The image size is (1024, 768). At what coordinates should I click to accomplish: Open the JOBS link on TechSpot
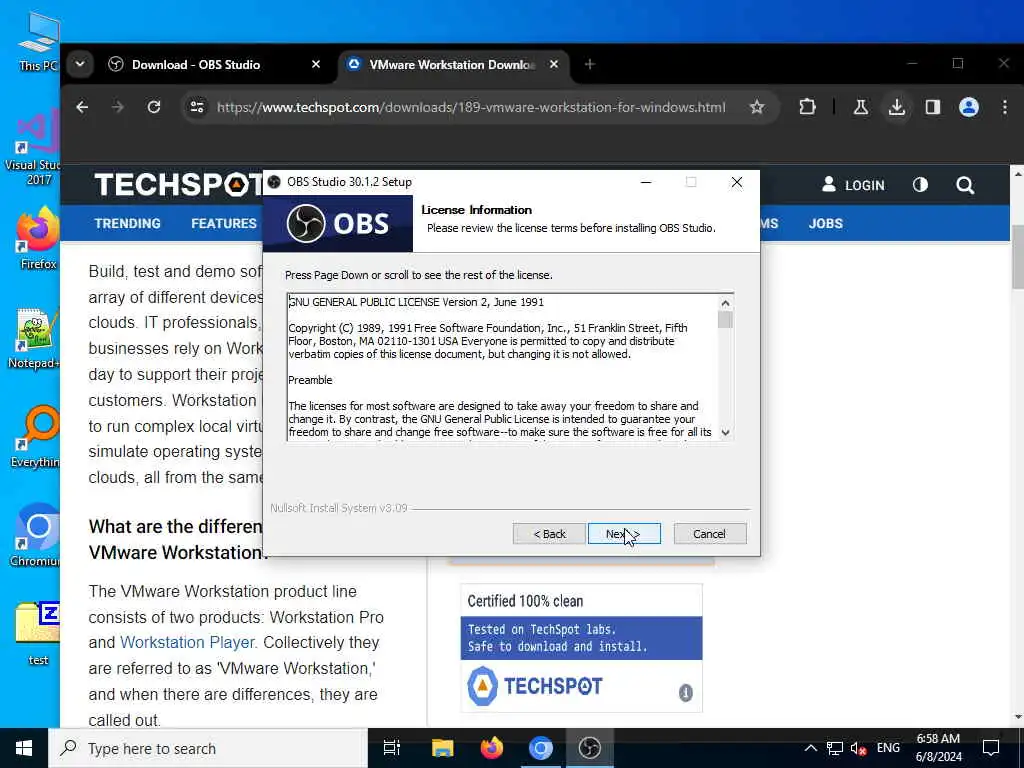tap(825, 223)
